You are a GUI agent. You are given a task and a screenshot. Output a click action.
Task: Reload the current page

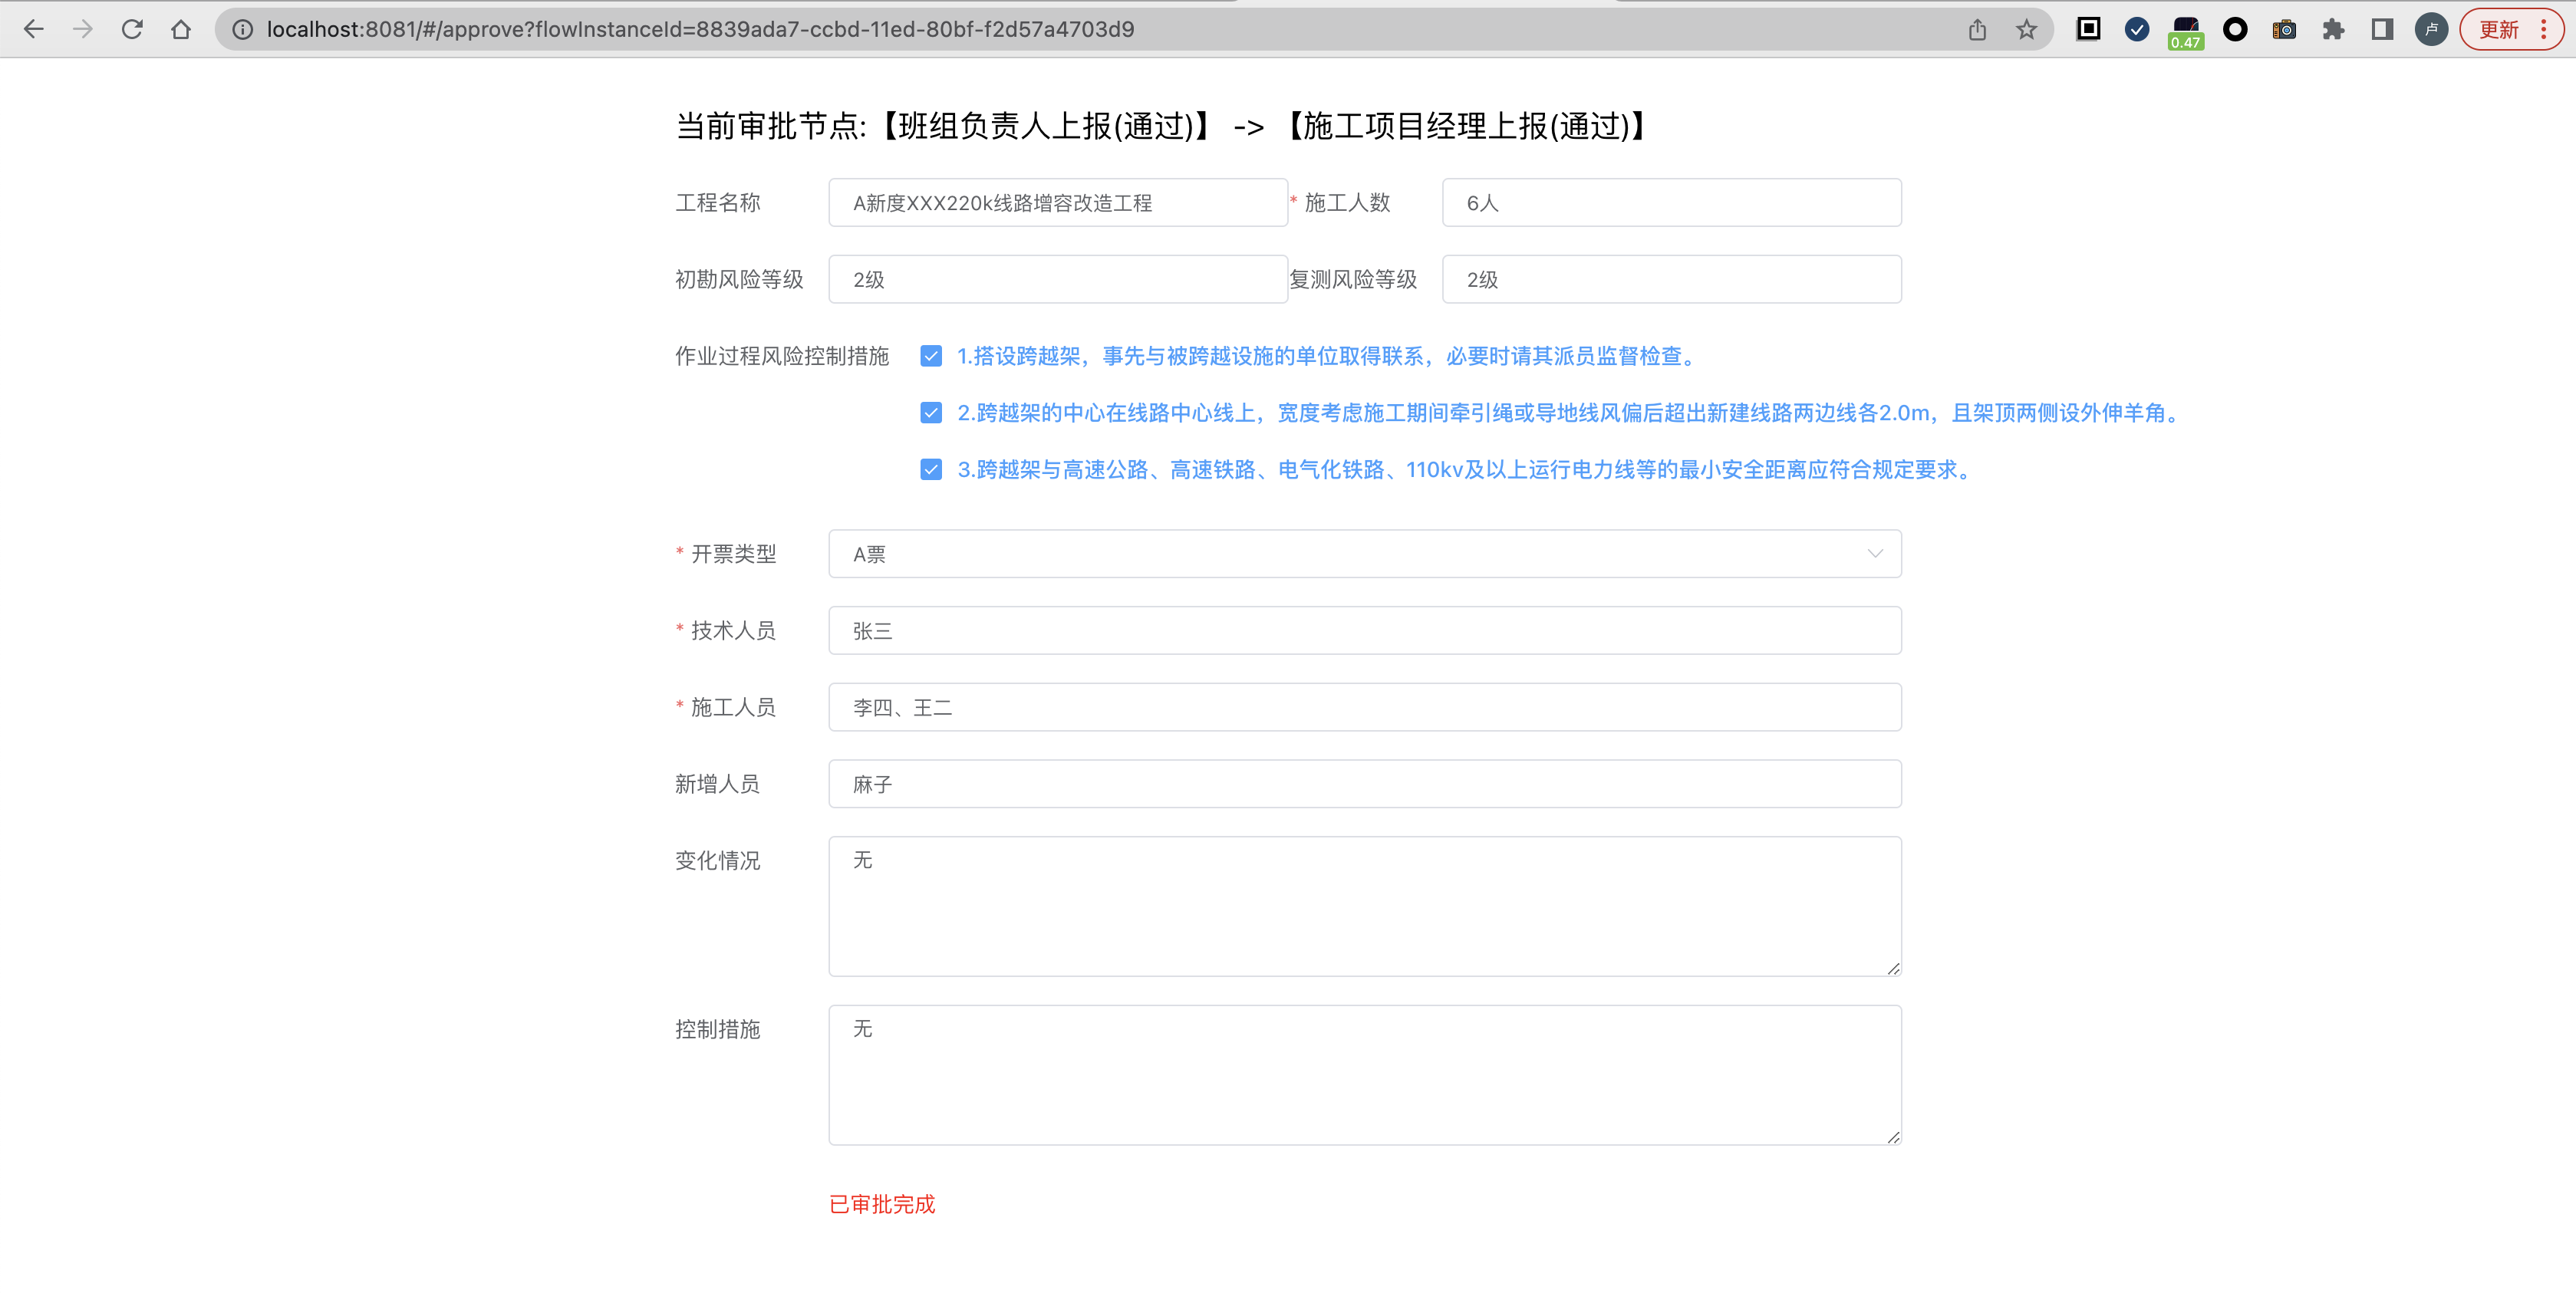pos(132,29)
